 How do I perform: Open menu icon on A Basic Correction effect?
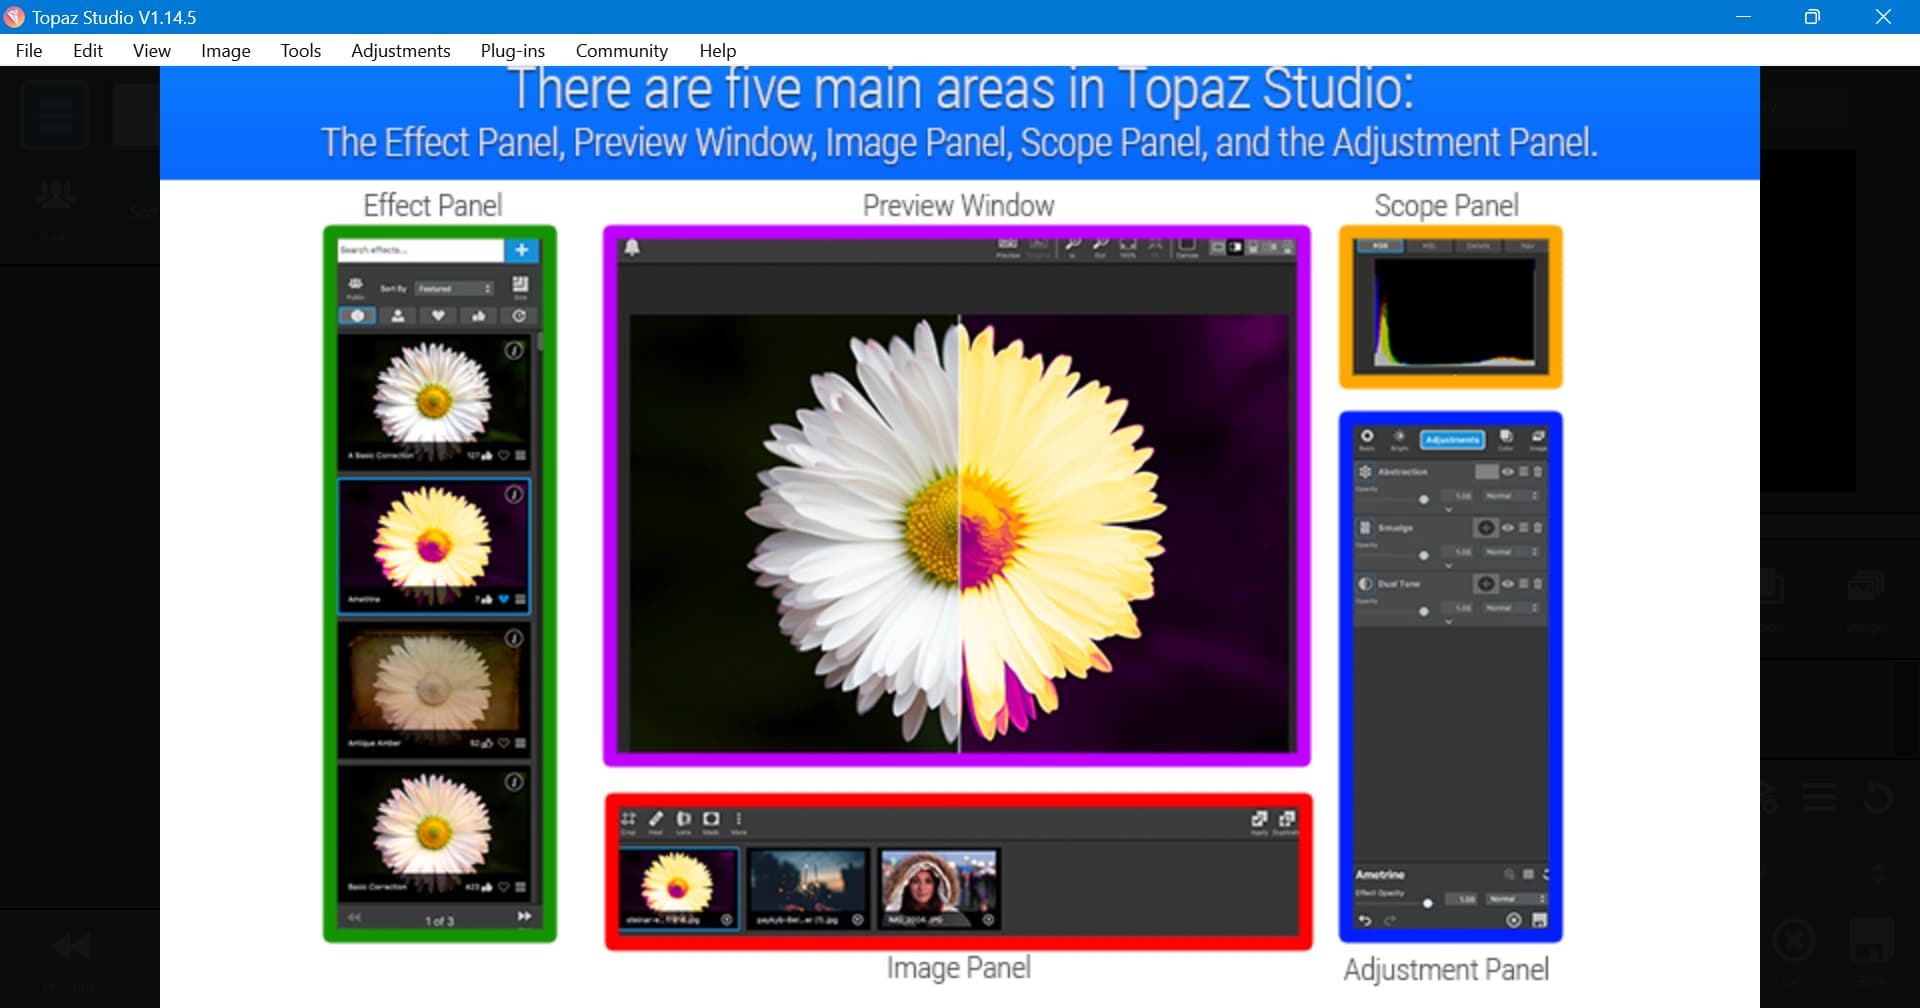pyautogui.click(x=520, y=456)
